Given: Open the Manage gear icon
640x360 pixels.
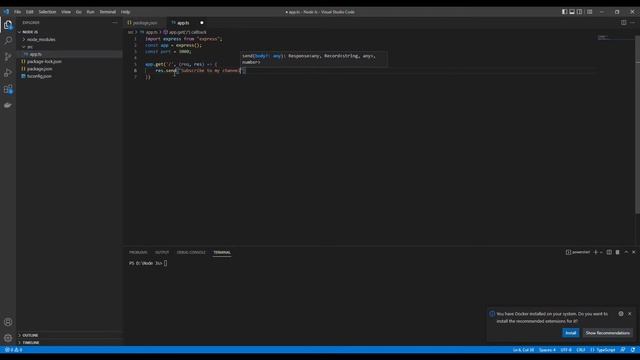Looking at the screenshot, I should point(8,338).
